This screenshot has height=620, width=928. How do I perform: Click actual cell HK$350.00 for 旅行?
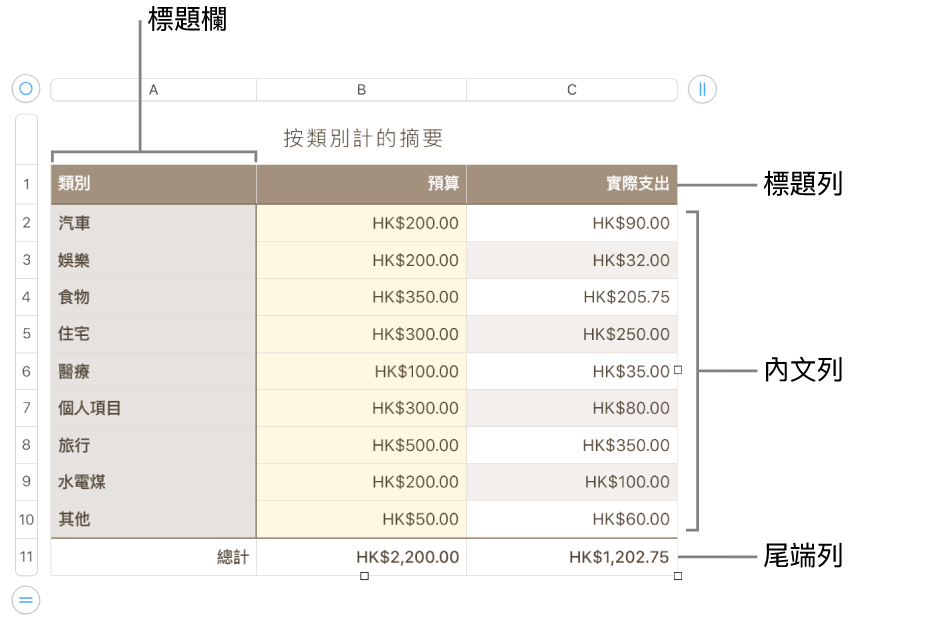(x=572, y=445)
